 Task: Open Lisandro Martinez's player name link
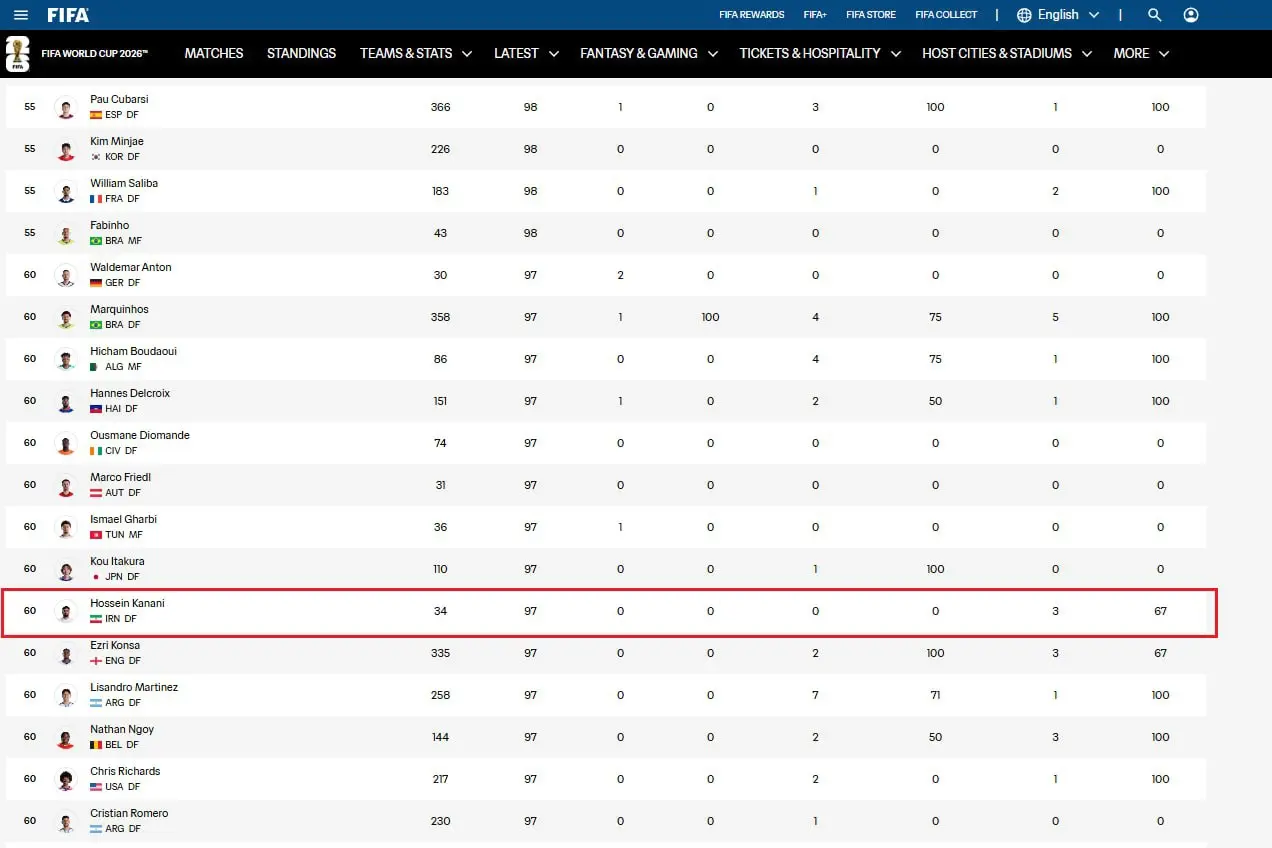134,687
